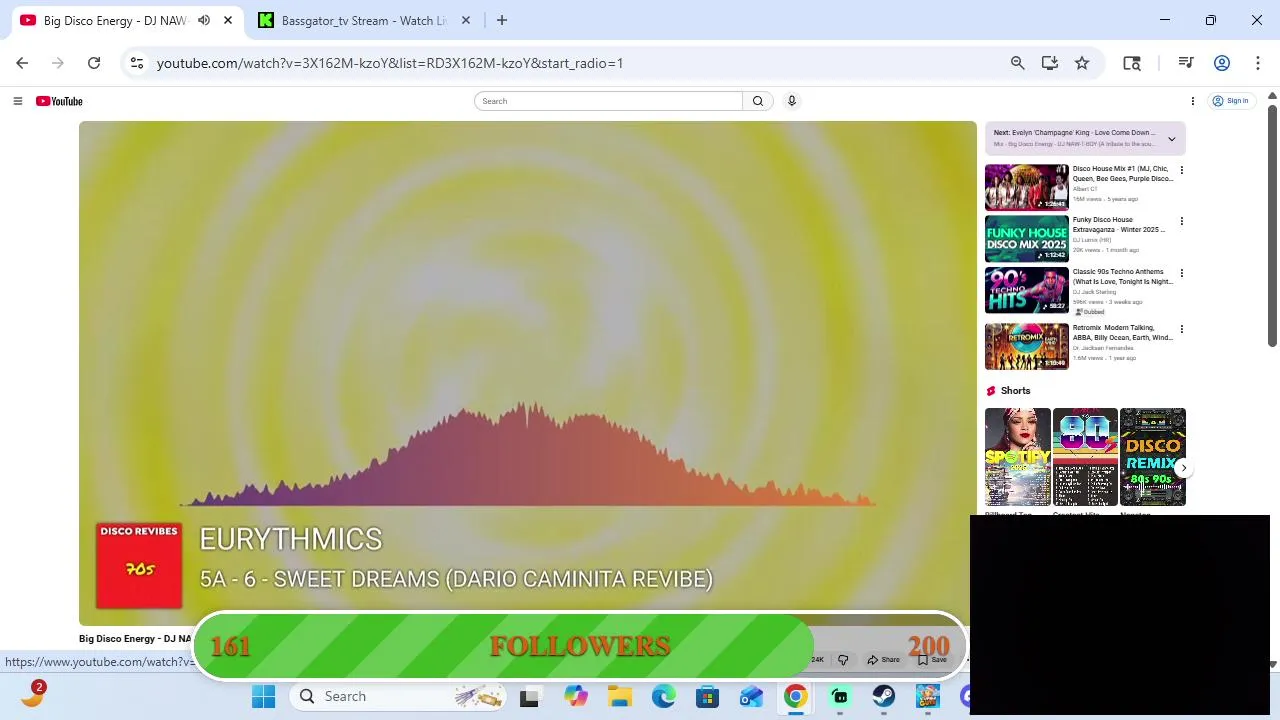Dislike the video with thumbs-down button
Viewport: 1280px width, 720px height.
pos(843,660)
